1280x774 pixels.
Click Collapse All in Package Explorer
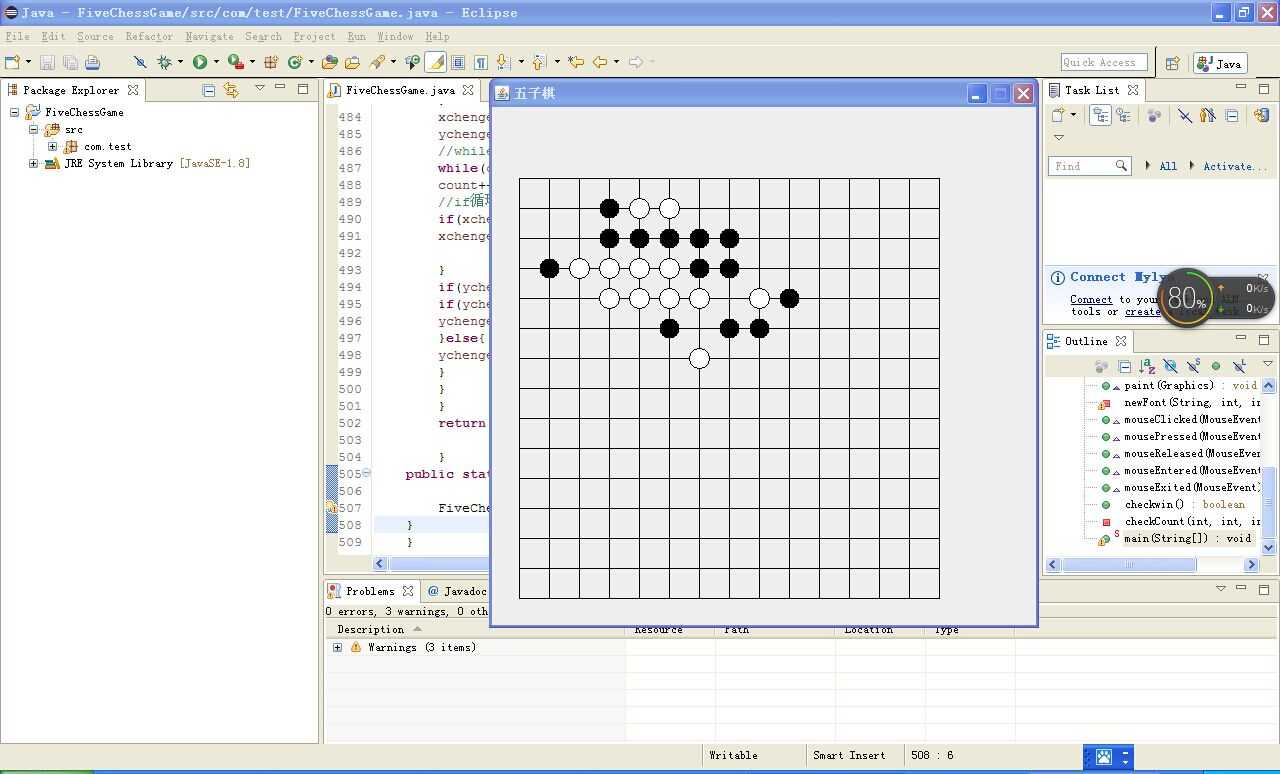tap(208, 90)
